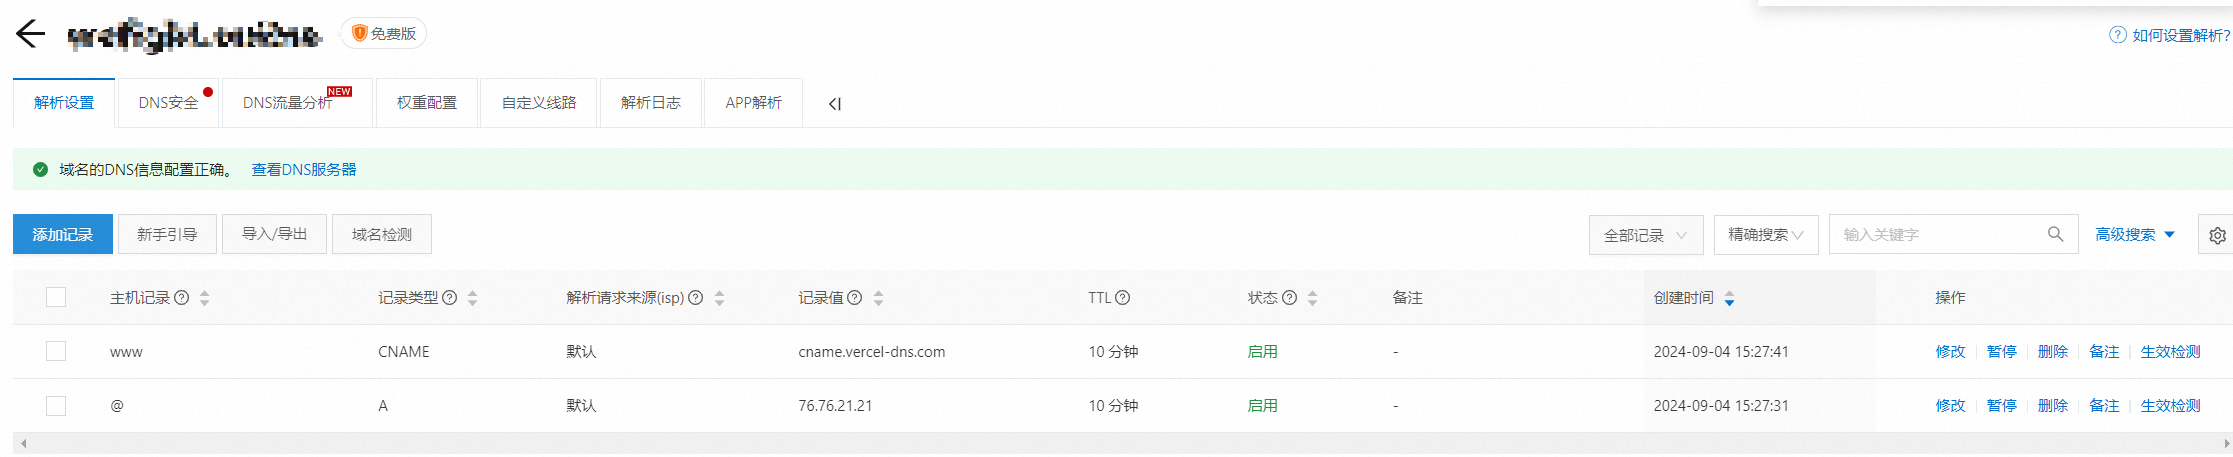Click the back arrow icon
2233x457 pixels.
point(31,34)
